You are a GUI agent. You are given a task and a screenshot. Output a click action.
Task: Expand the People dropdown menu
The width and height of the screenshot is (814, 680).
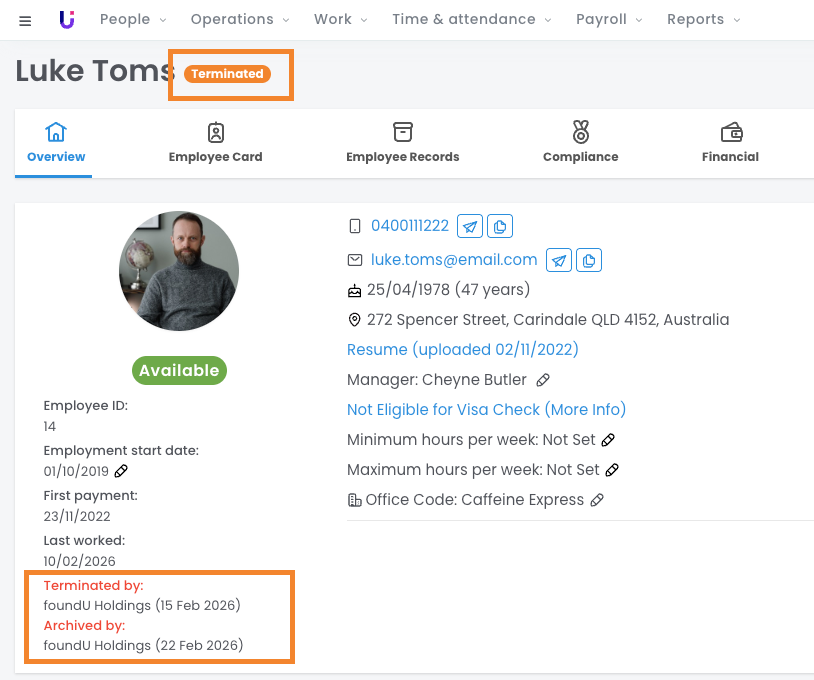[133, 19]
